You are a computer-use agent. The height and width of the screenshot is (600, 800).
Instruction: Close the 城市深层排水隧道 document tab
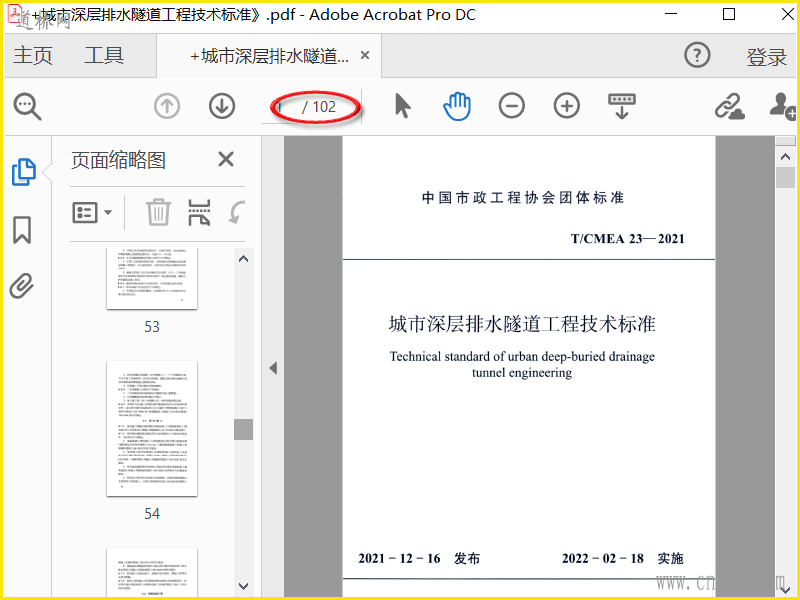point(365,55)
